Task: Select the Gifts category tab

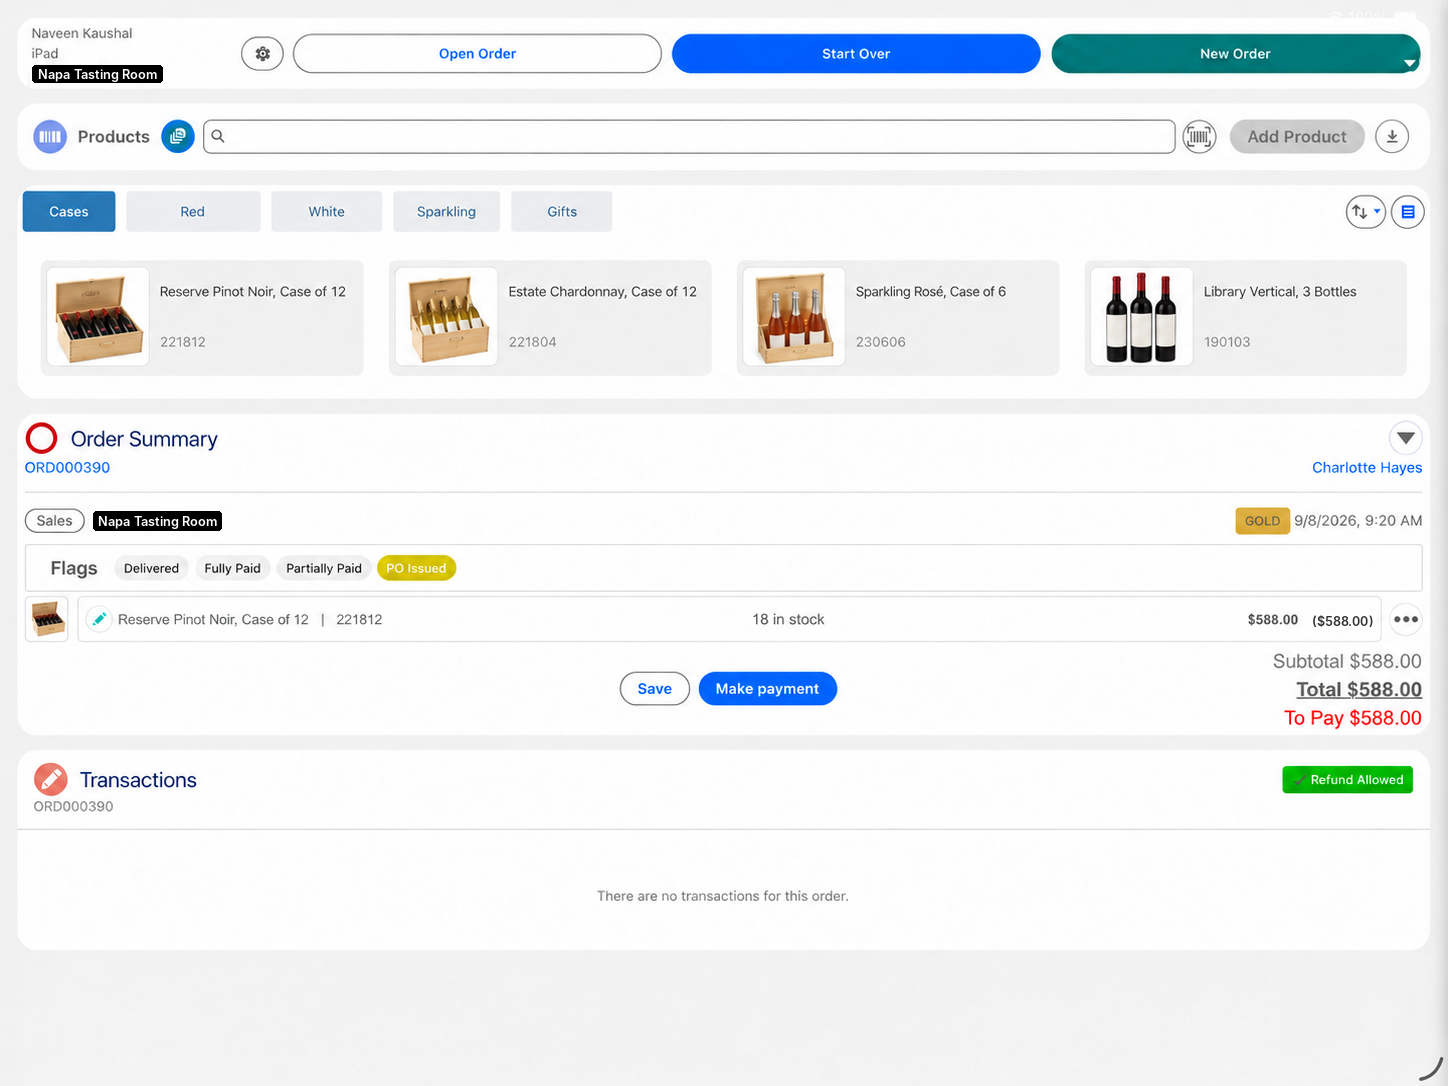Action: click(562, 212)
